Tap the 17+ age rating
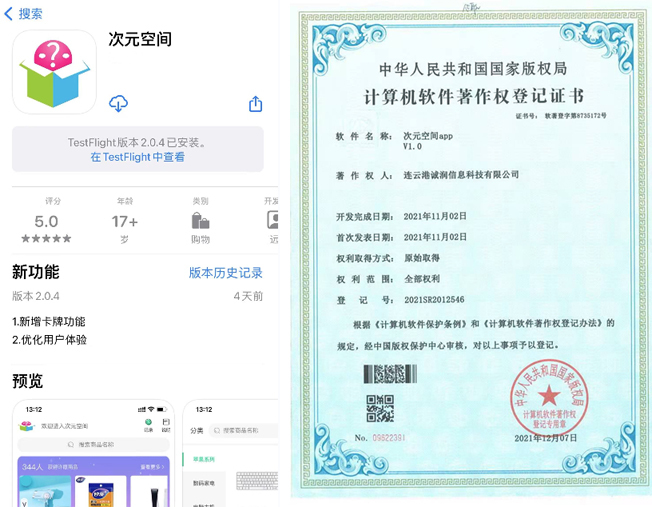This screenshot has height=507, width=652. coord(124,222)
